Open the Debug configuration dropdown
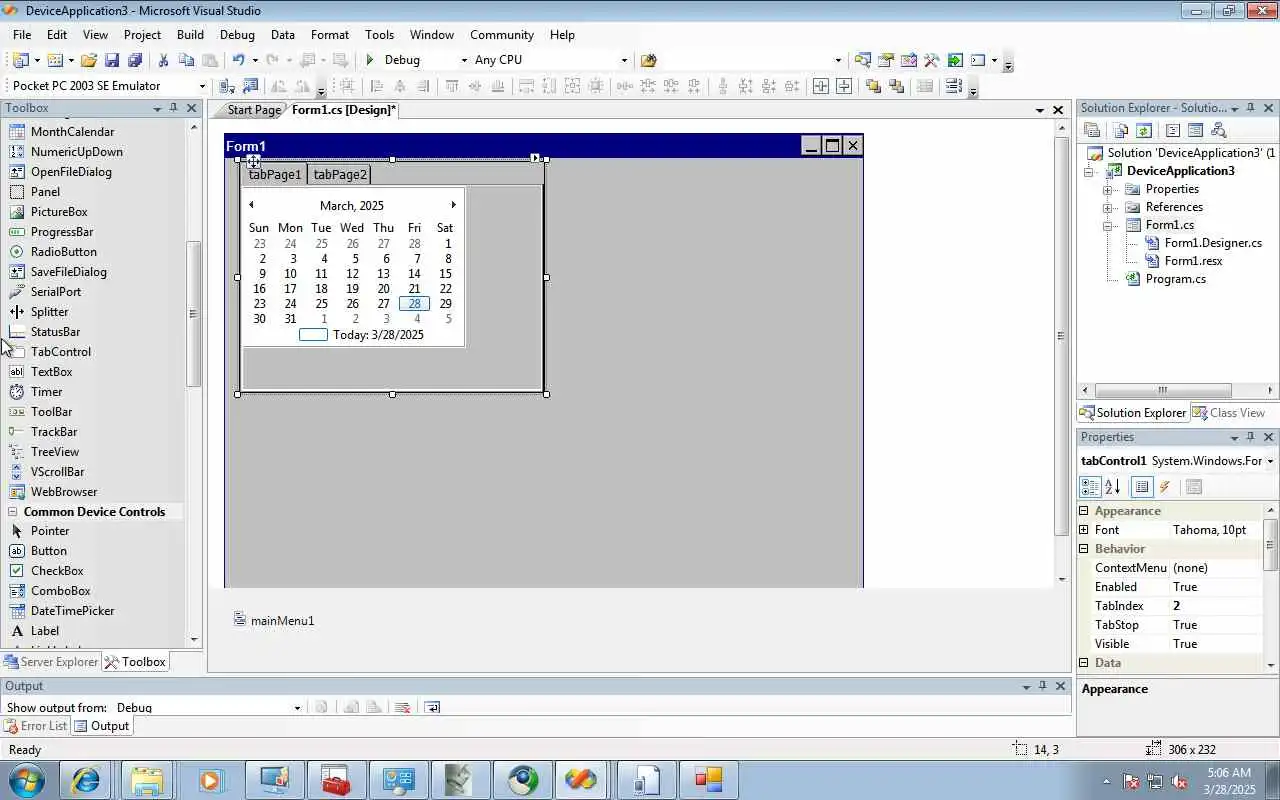 point(464,60)
